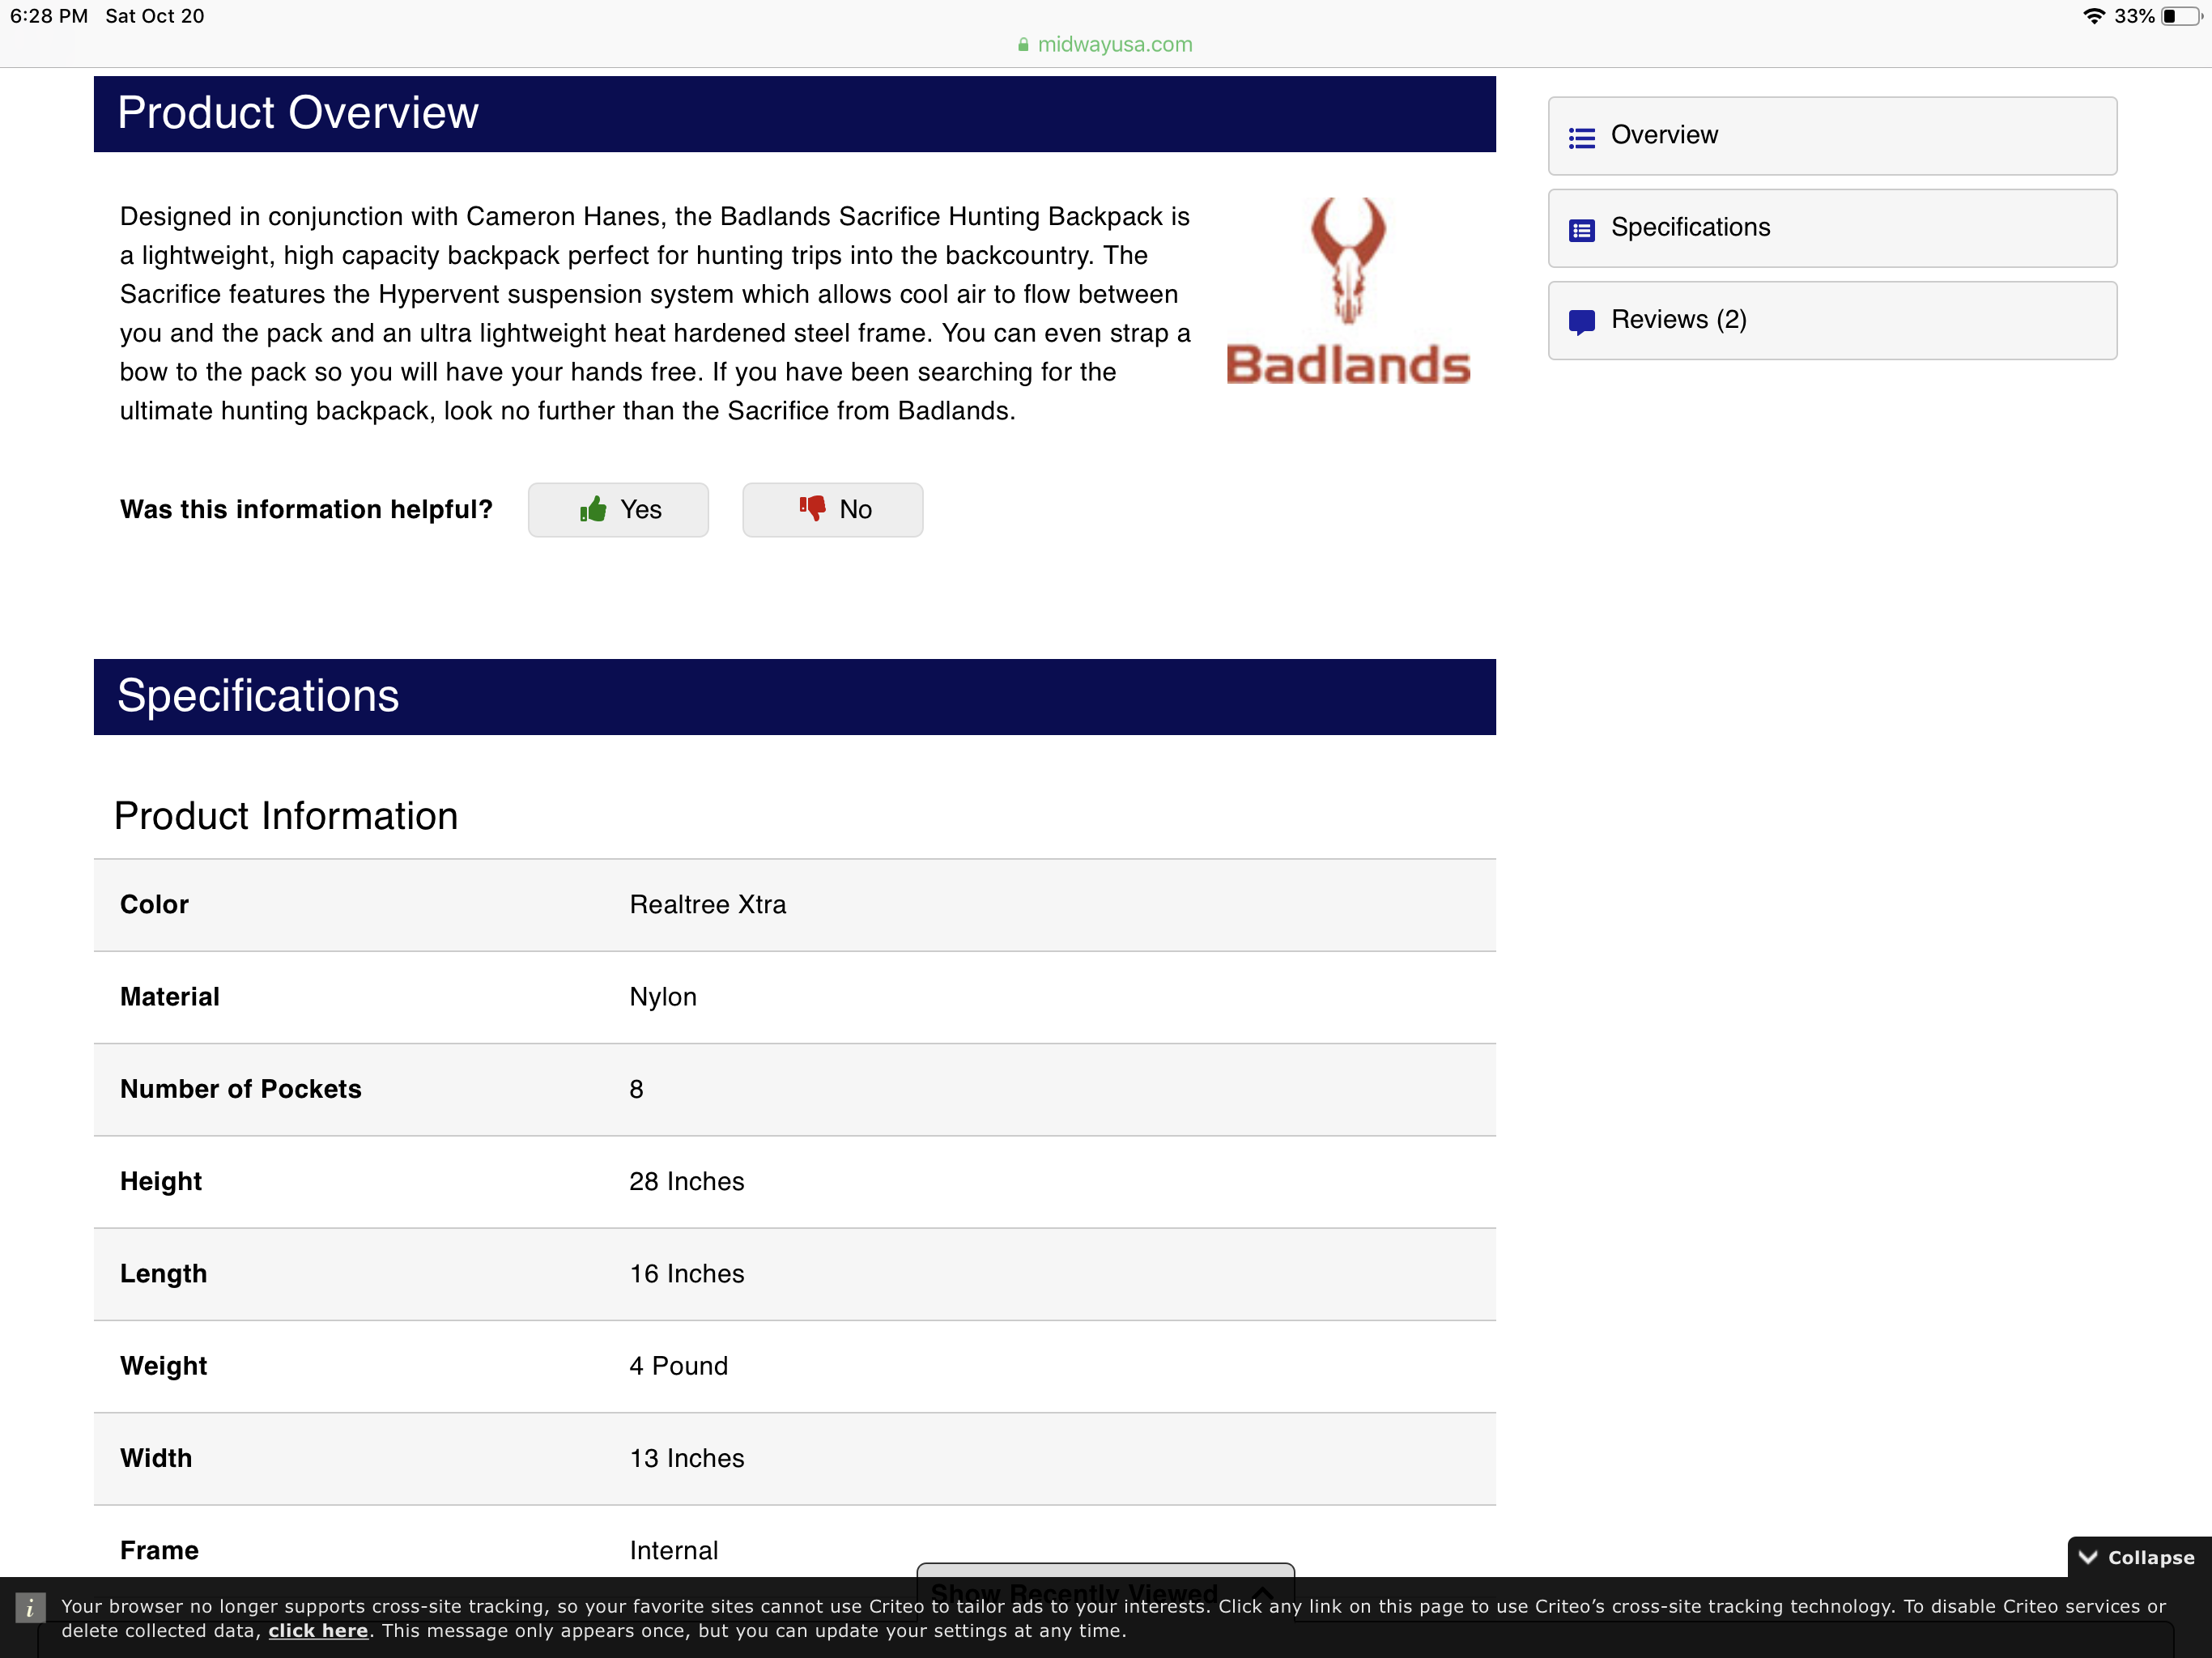This screenshot has width=2212, height=1658.
Task: Click the midwayusa.com address bar
Action: click(1105, 44)
